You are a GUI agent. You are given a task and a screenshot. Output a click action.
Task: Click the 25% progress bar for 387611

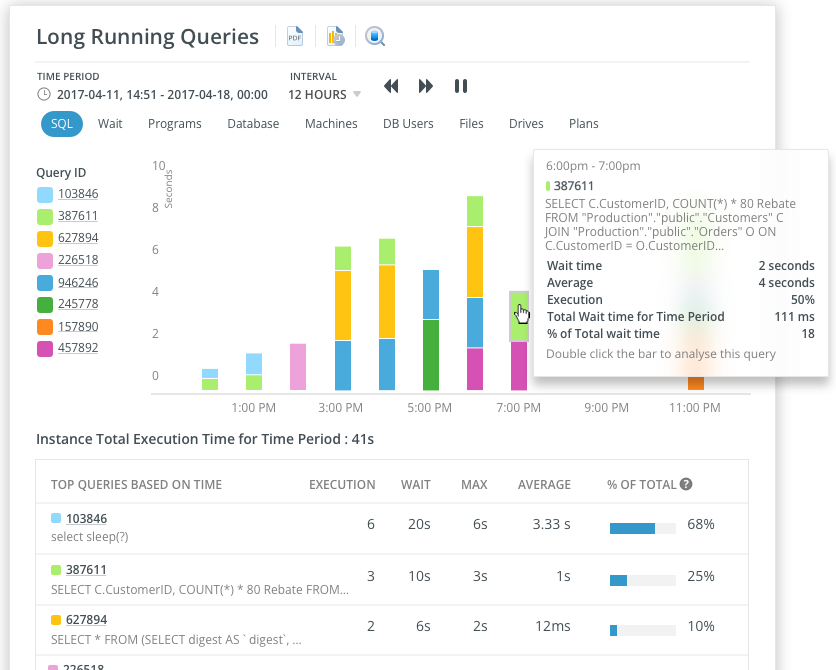pos(642,580)
